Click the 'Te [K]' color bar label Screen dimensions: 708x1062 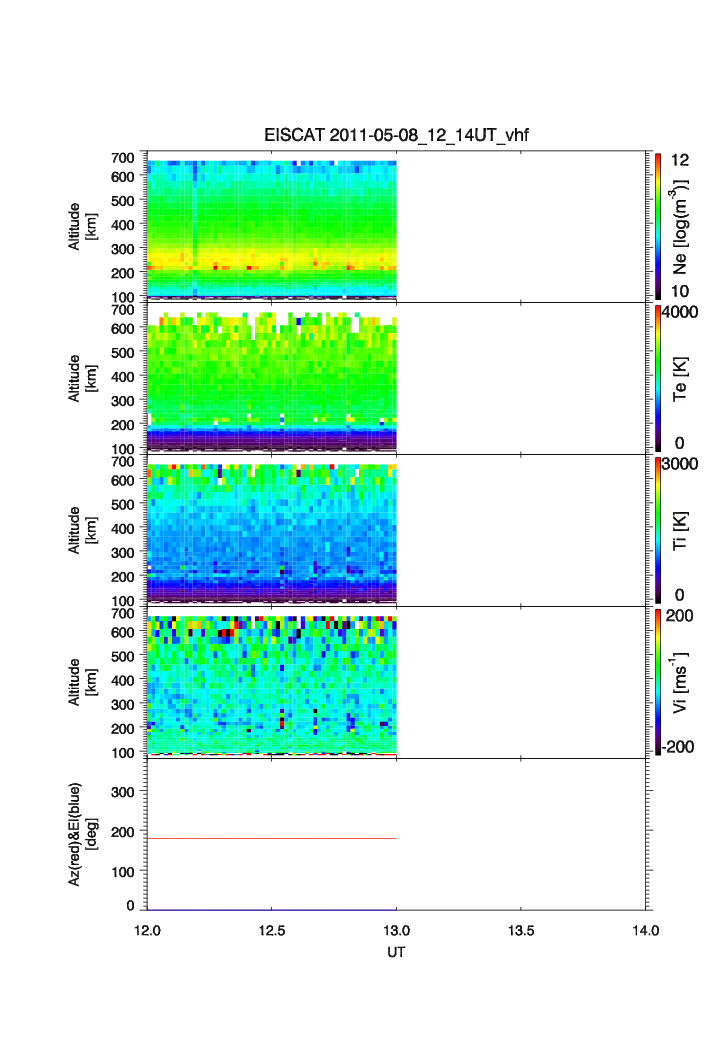click(680, 379)
